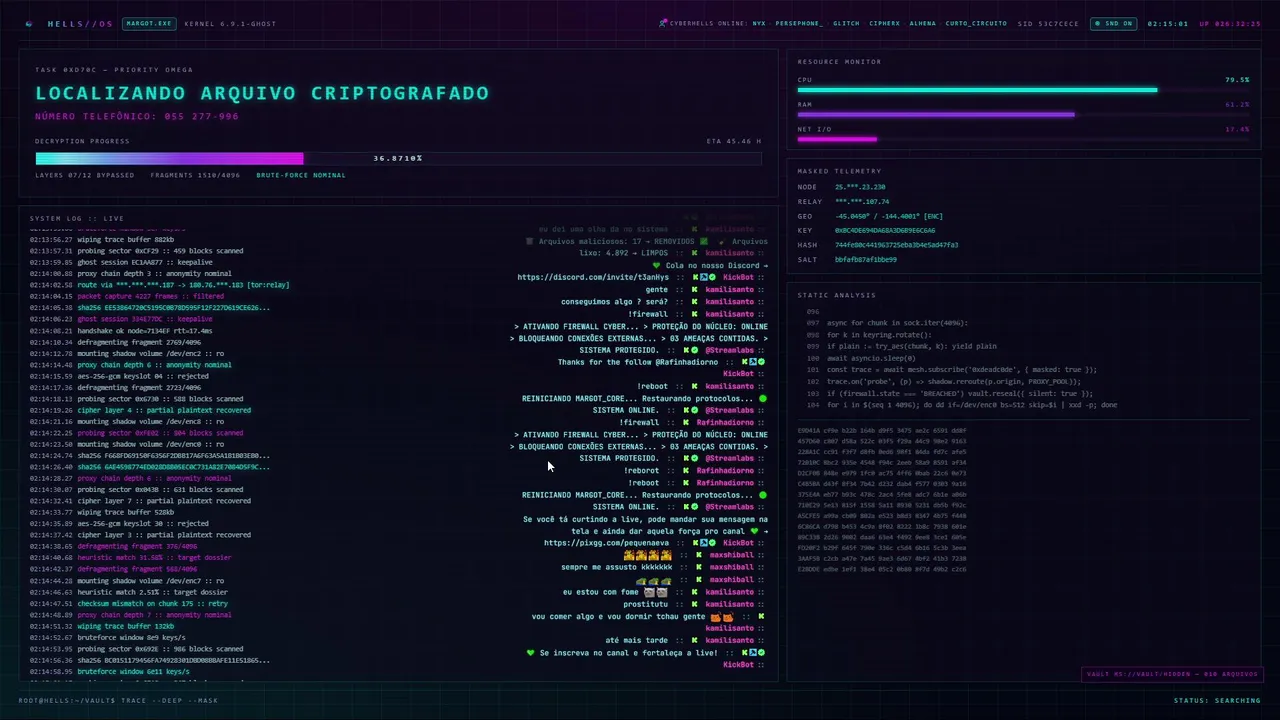Click the GEO coordinates value

click(889, 216)
